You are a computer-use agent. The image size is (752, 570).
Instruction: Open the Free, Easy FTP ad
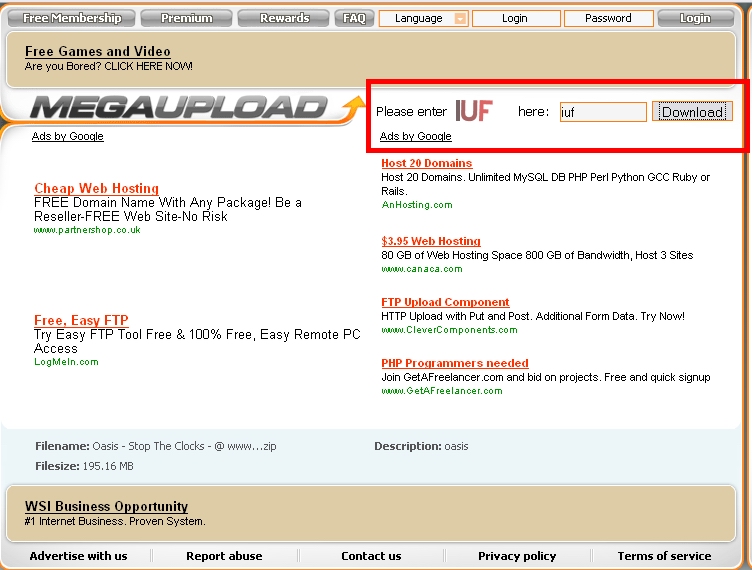81,320
